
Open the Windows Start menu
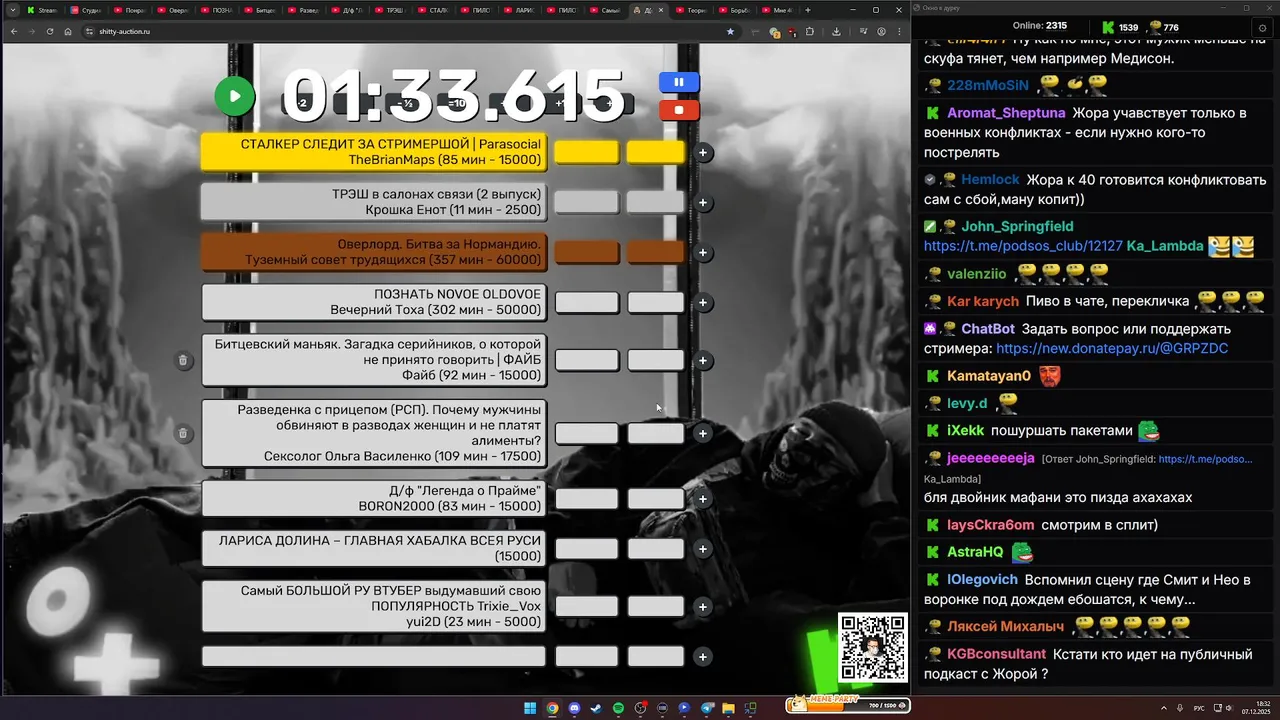[x=530, y=708]
